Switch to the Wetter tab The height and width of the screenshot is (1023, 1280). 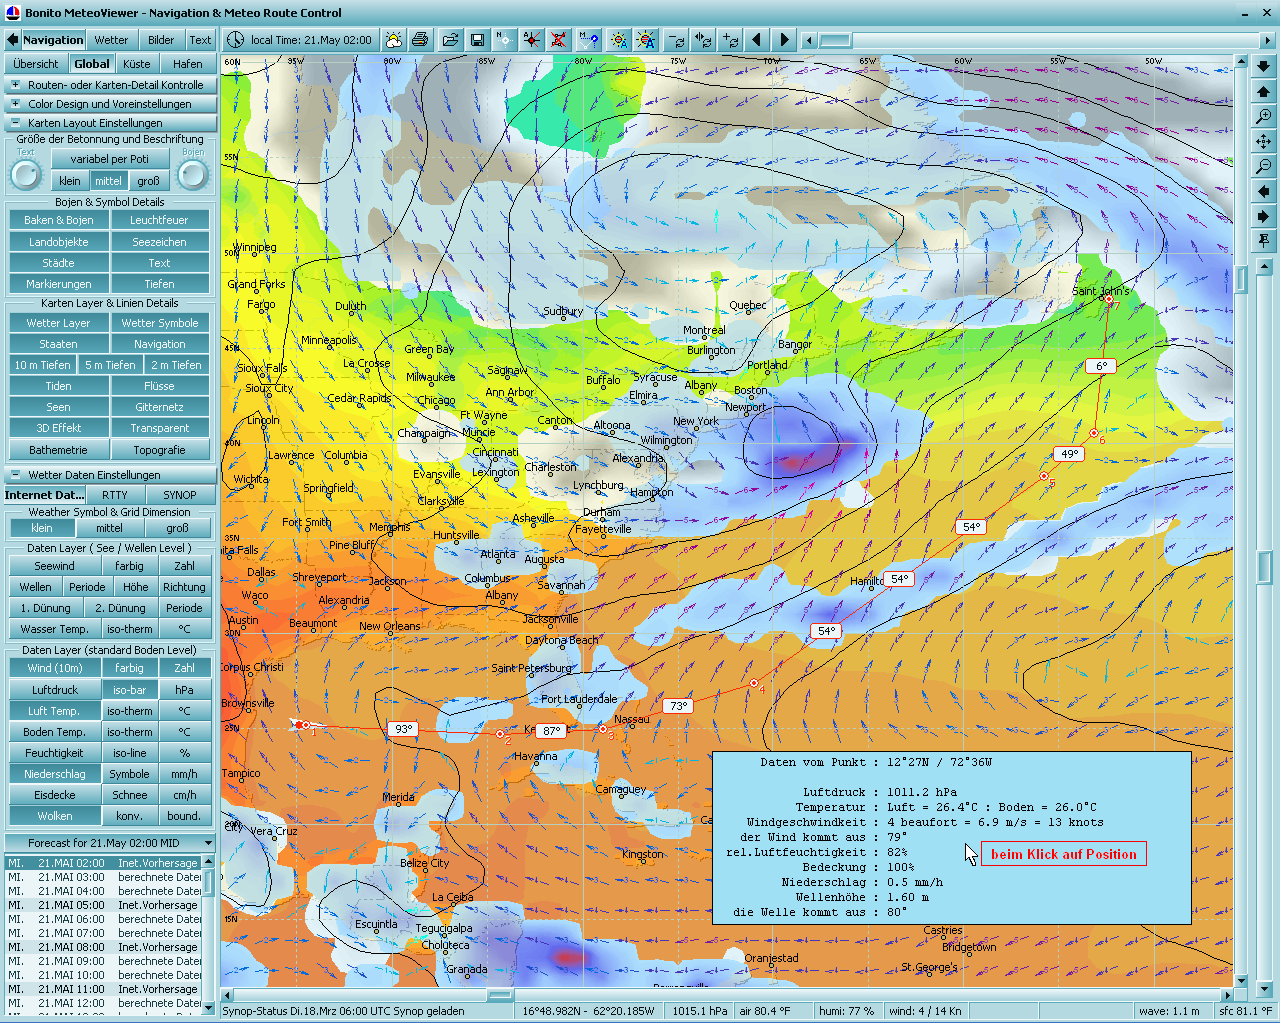pyautogui.click(x=111, y=40)
